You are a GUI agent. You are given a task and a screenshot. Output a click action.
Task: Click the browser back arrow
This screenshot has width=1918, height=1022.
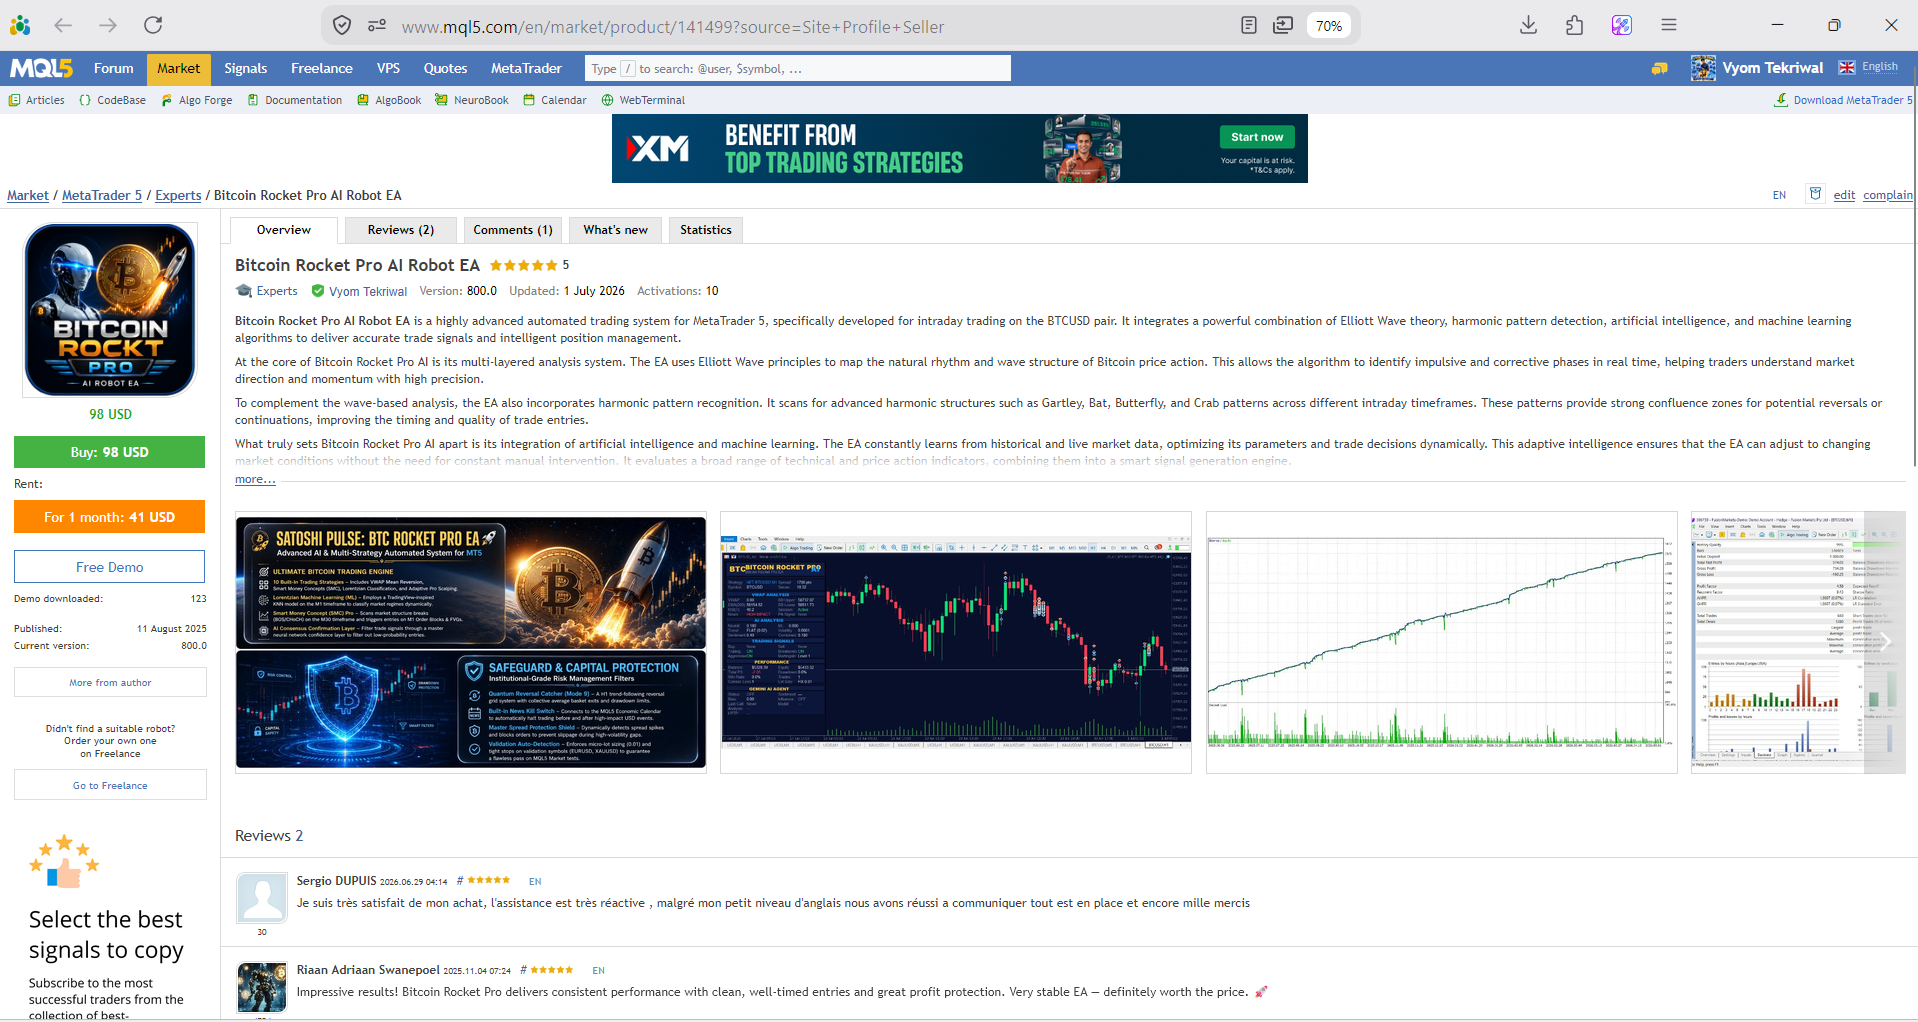[x=63, y=25]
